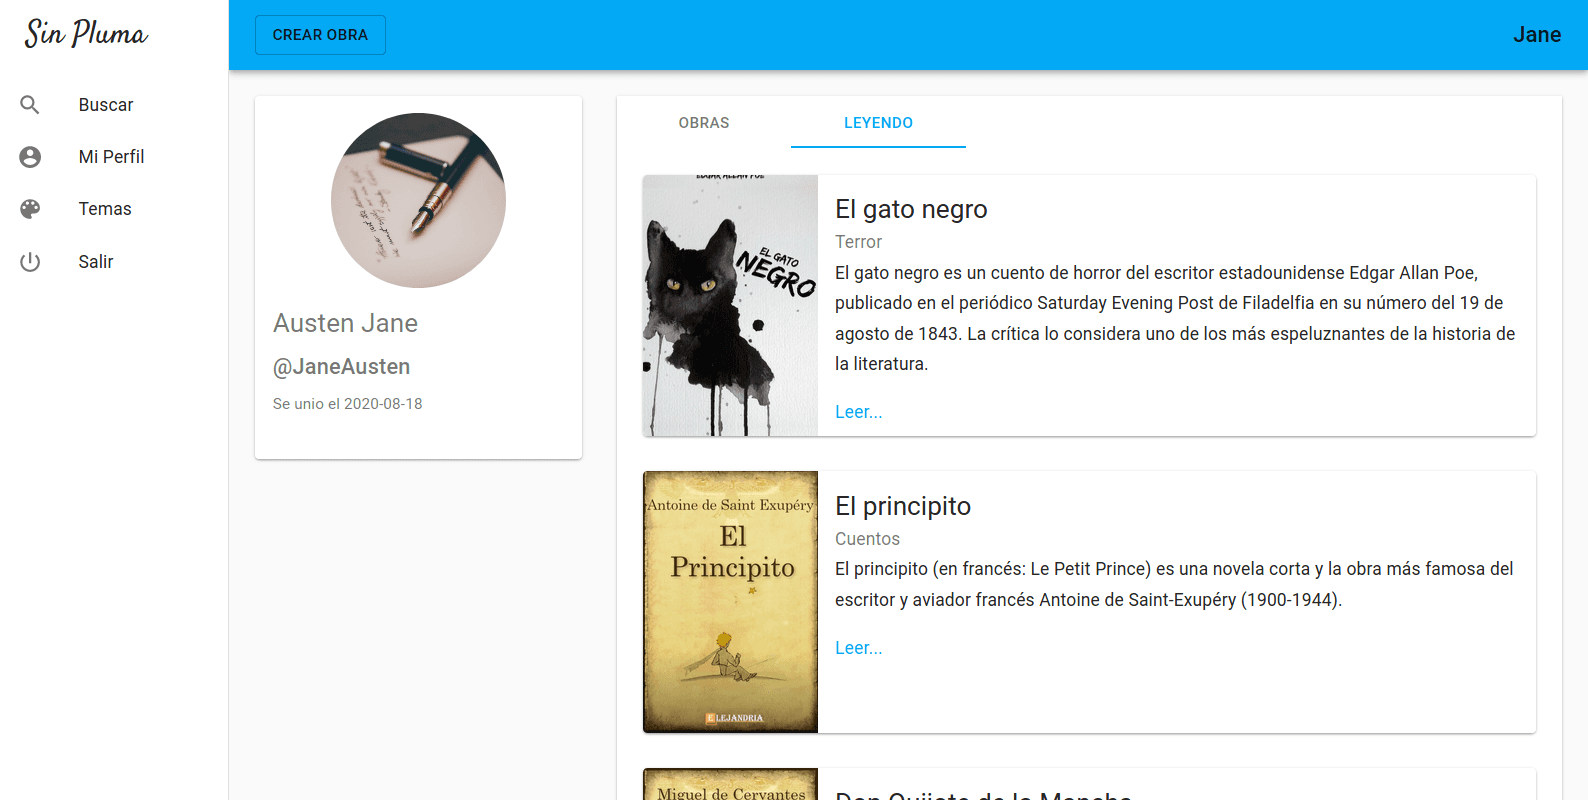Viewport: 1588px width, 800px height.
Task: Click the El gato negro description paragraph
Action: [x=1176, y=318]
